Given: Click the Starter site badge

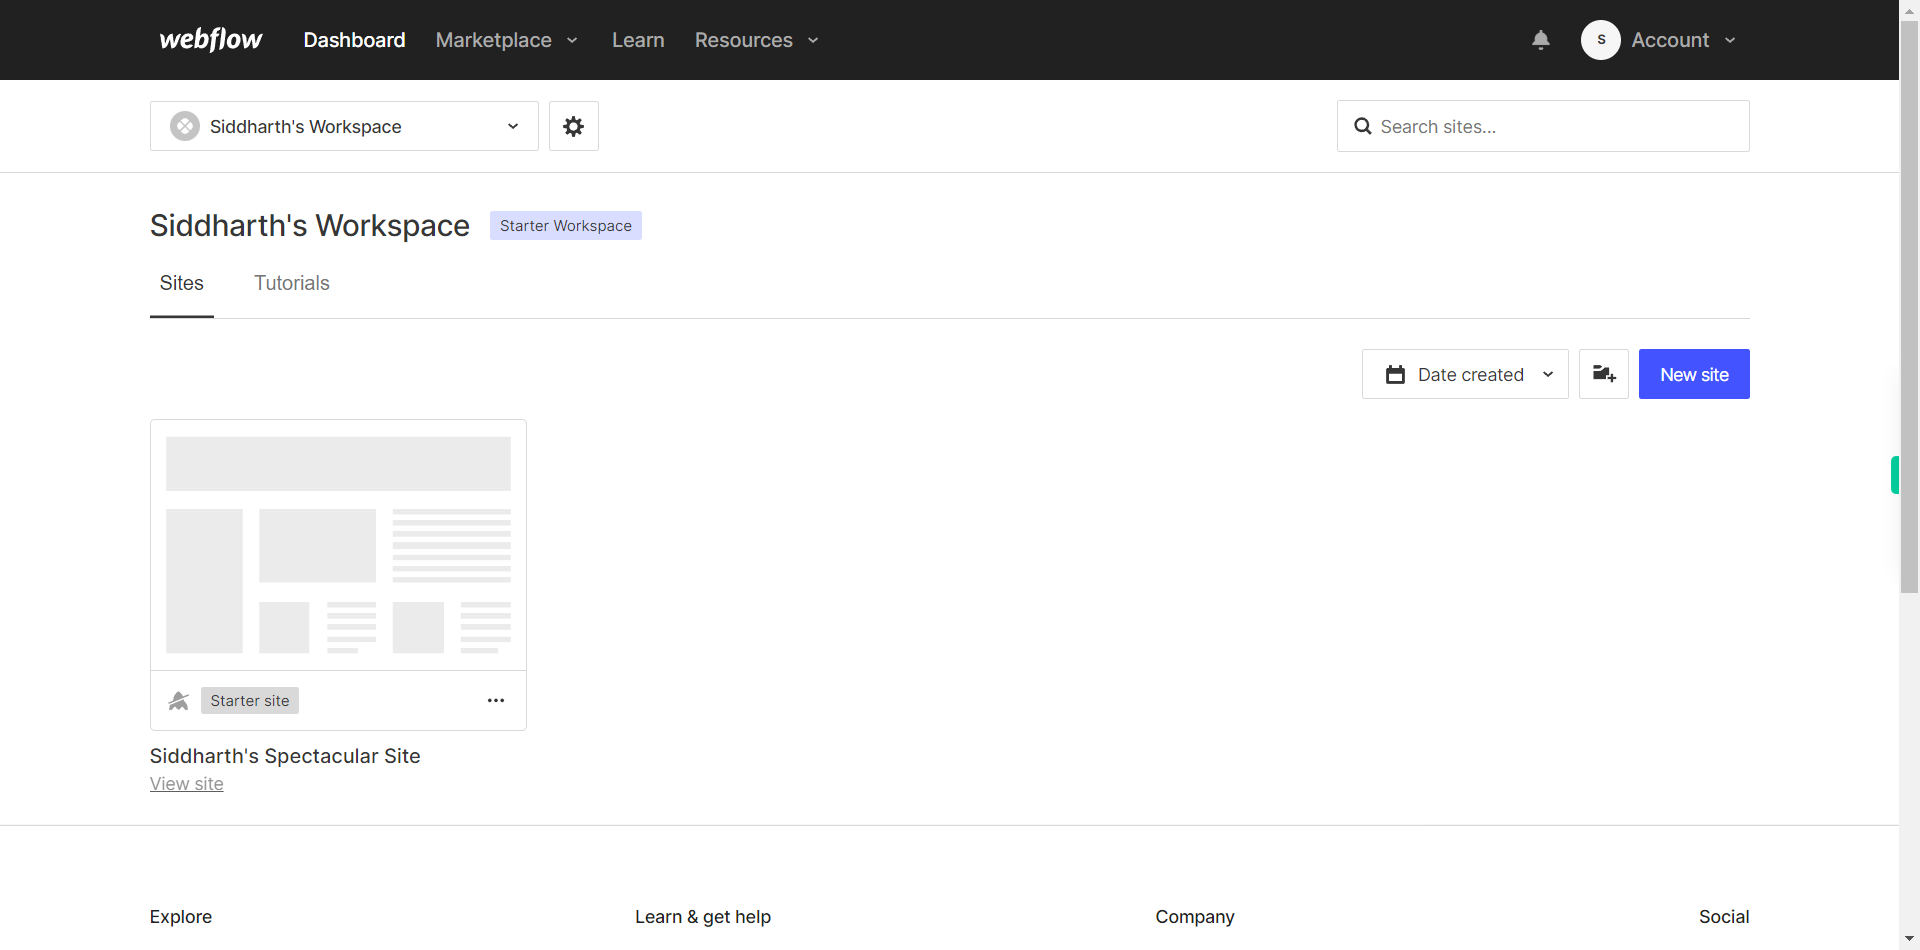Looking at the screenshot, I should 250,700.
